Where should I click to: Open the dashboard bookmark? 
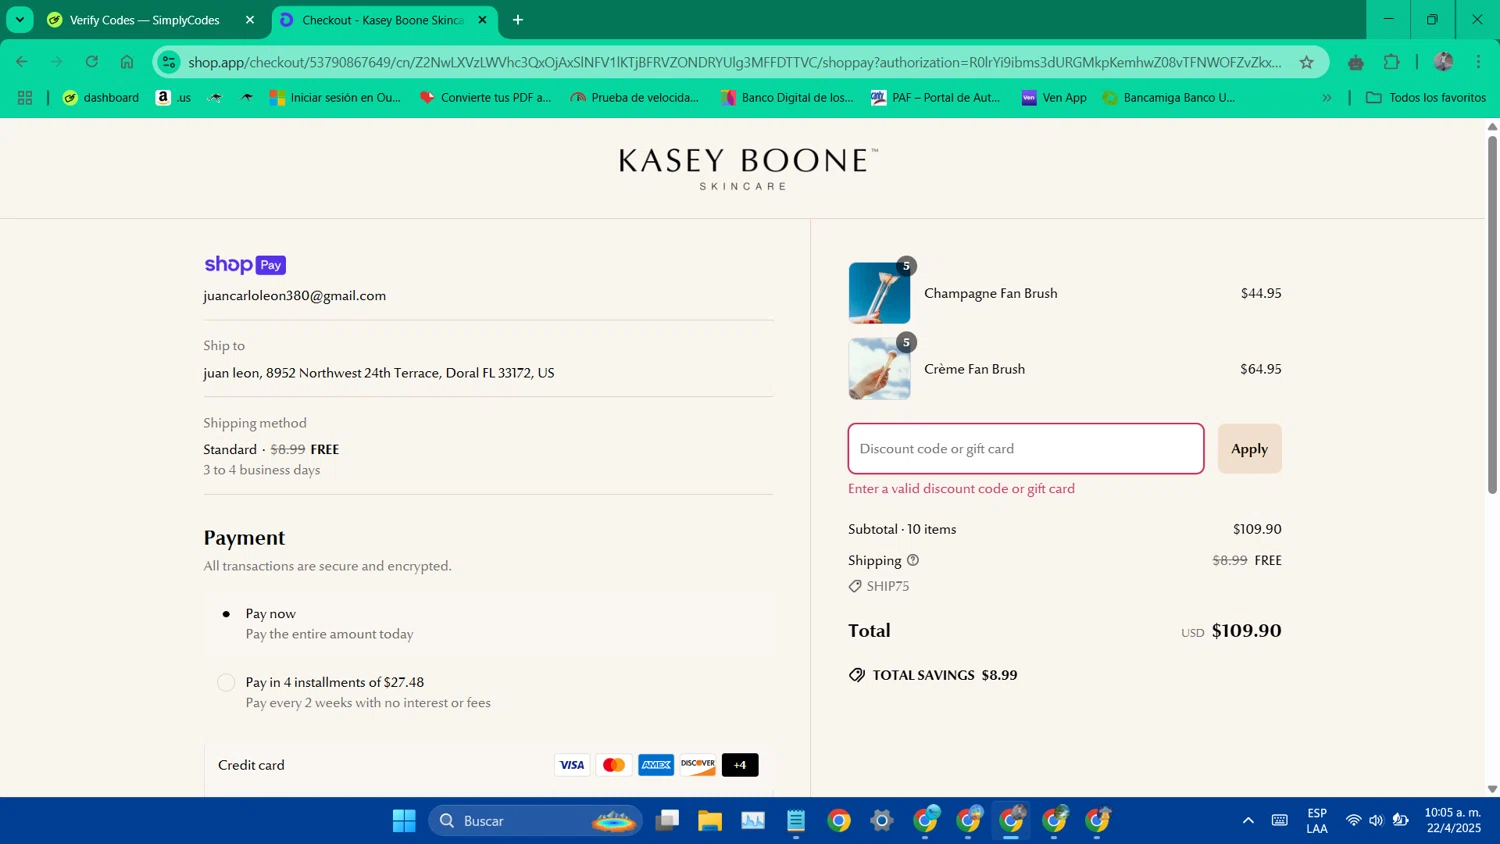(x=101, y=98)
